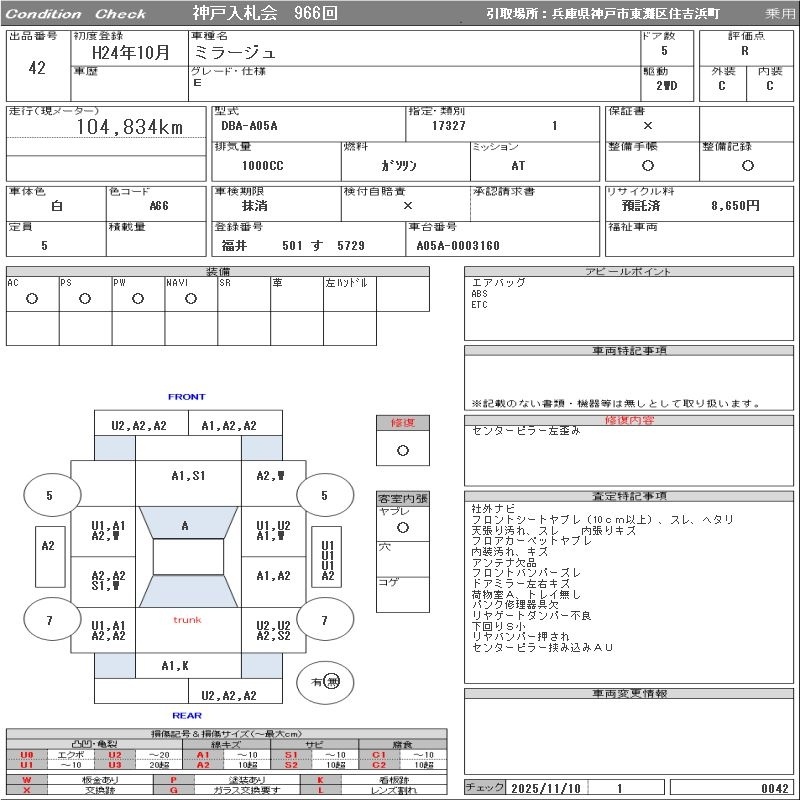Click the rear-right tire oval marked 7
Viewport: 800px width, 800px height.
tap(325, 620)
